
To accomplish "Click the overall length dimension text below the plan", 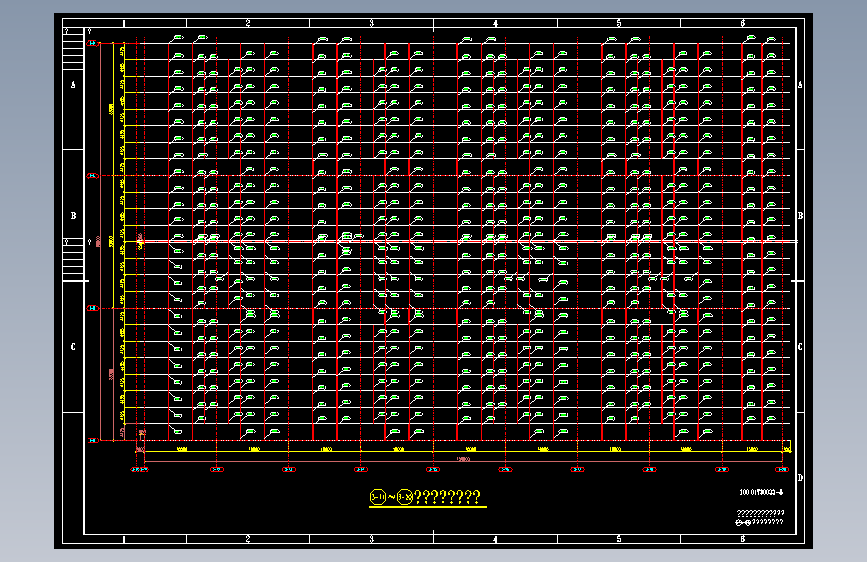I will pyautogui.click(x=463, y=459).
